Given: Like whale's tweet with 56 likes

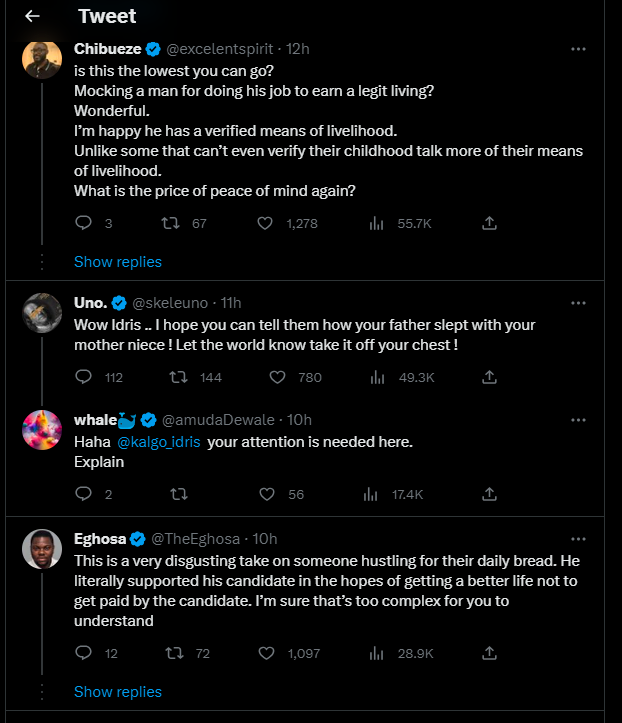Looking at the screenshot, I should point(265,493).
